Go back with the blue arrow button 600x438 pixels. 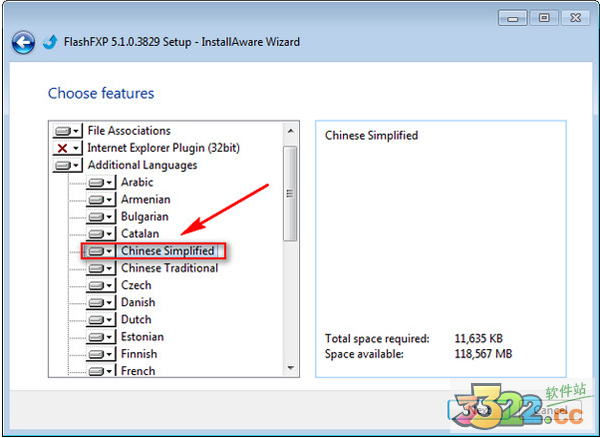click(x=23, y=42)
